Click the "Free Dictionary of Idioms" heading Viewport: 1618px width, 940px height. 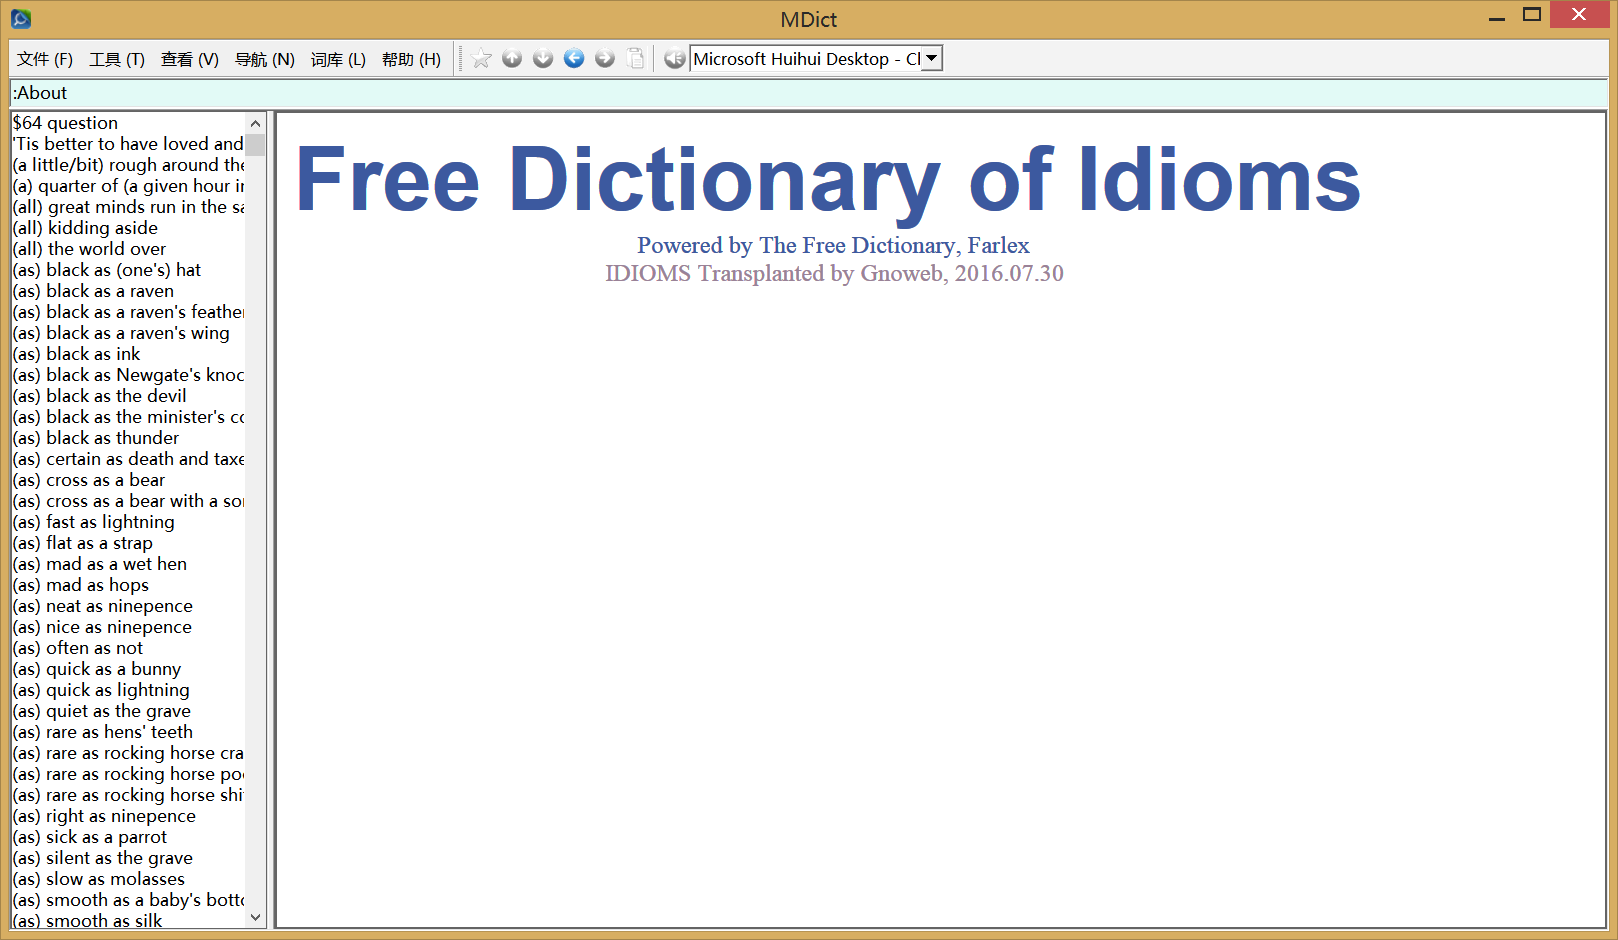pos(828,181)
